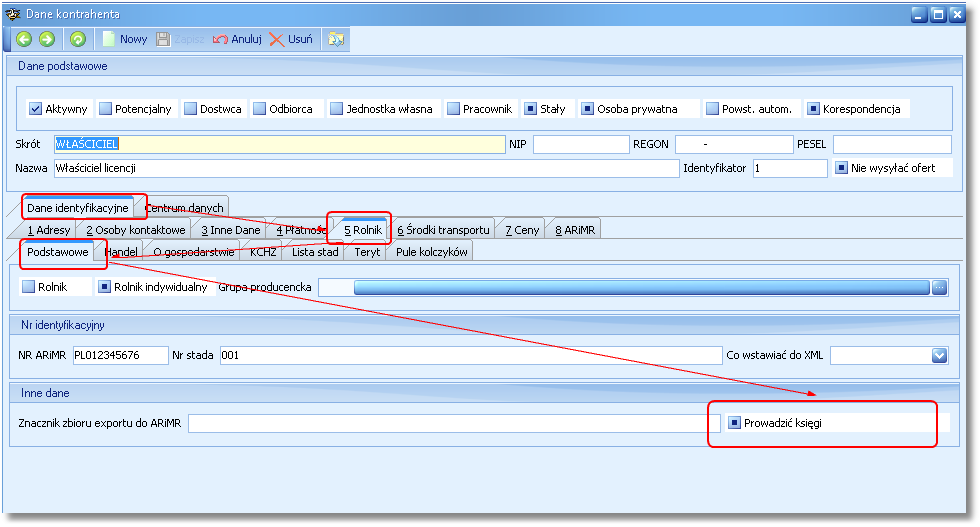The height and width of the screenshot is (527, 980).
Task: Switch to Centrum danych tab
Action: coord(184,208)
